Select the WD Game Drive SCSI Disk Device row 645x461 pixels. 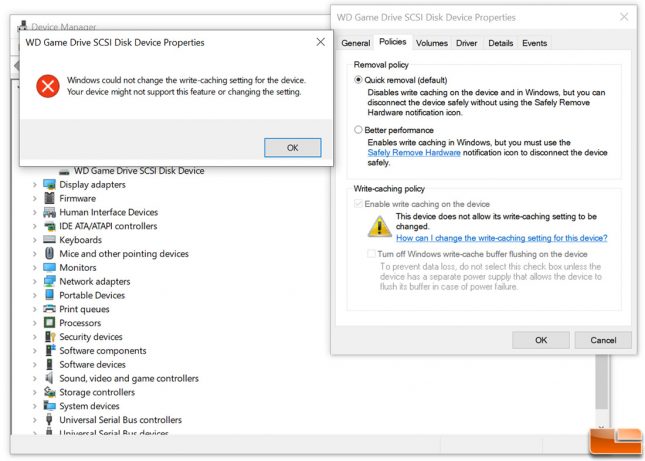pos(132,171)
